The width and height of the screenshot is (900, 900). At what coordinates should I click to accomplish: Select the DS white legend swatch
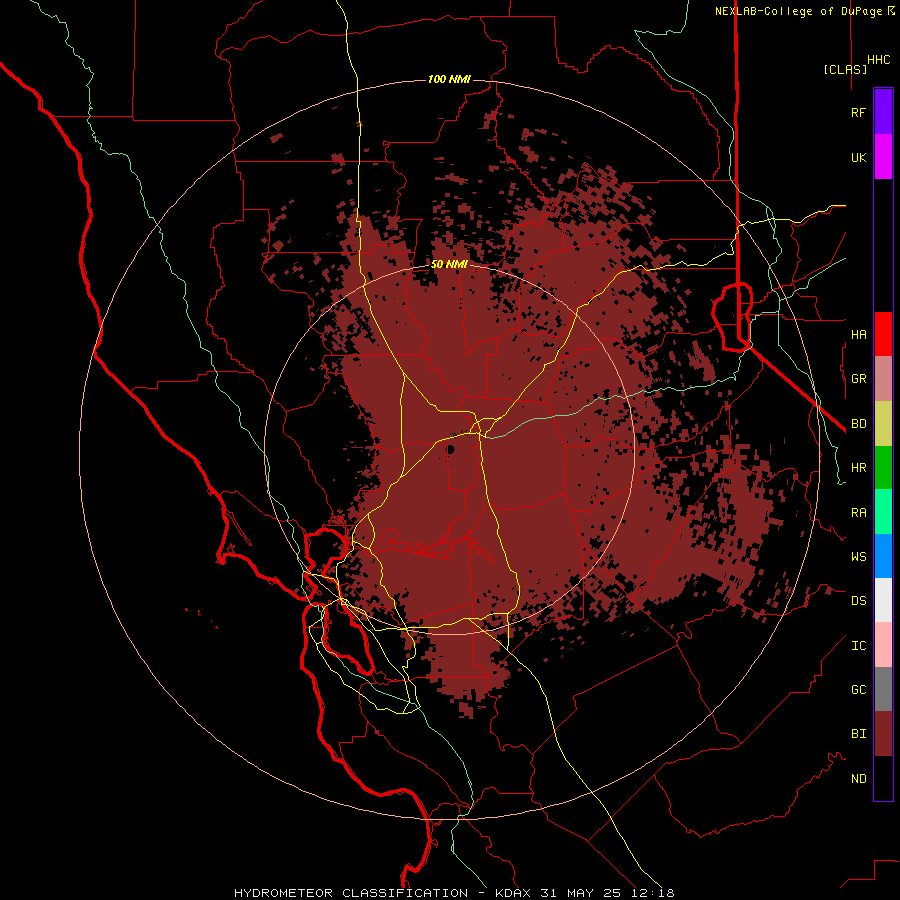[x=883, y=600]
